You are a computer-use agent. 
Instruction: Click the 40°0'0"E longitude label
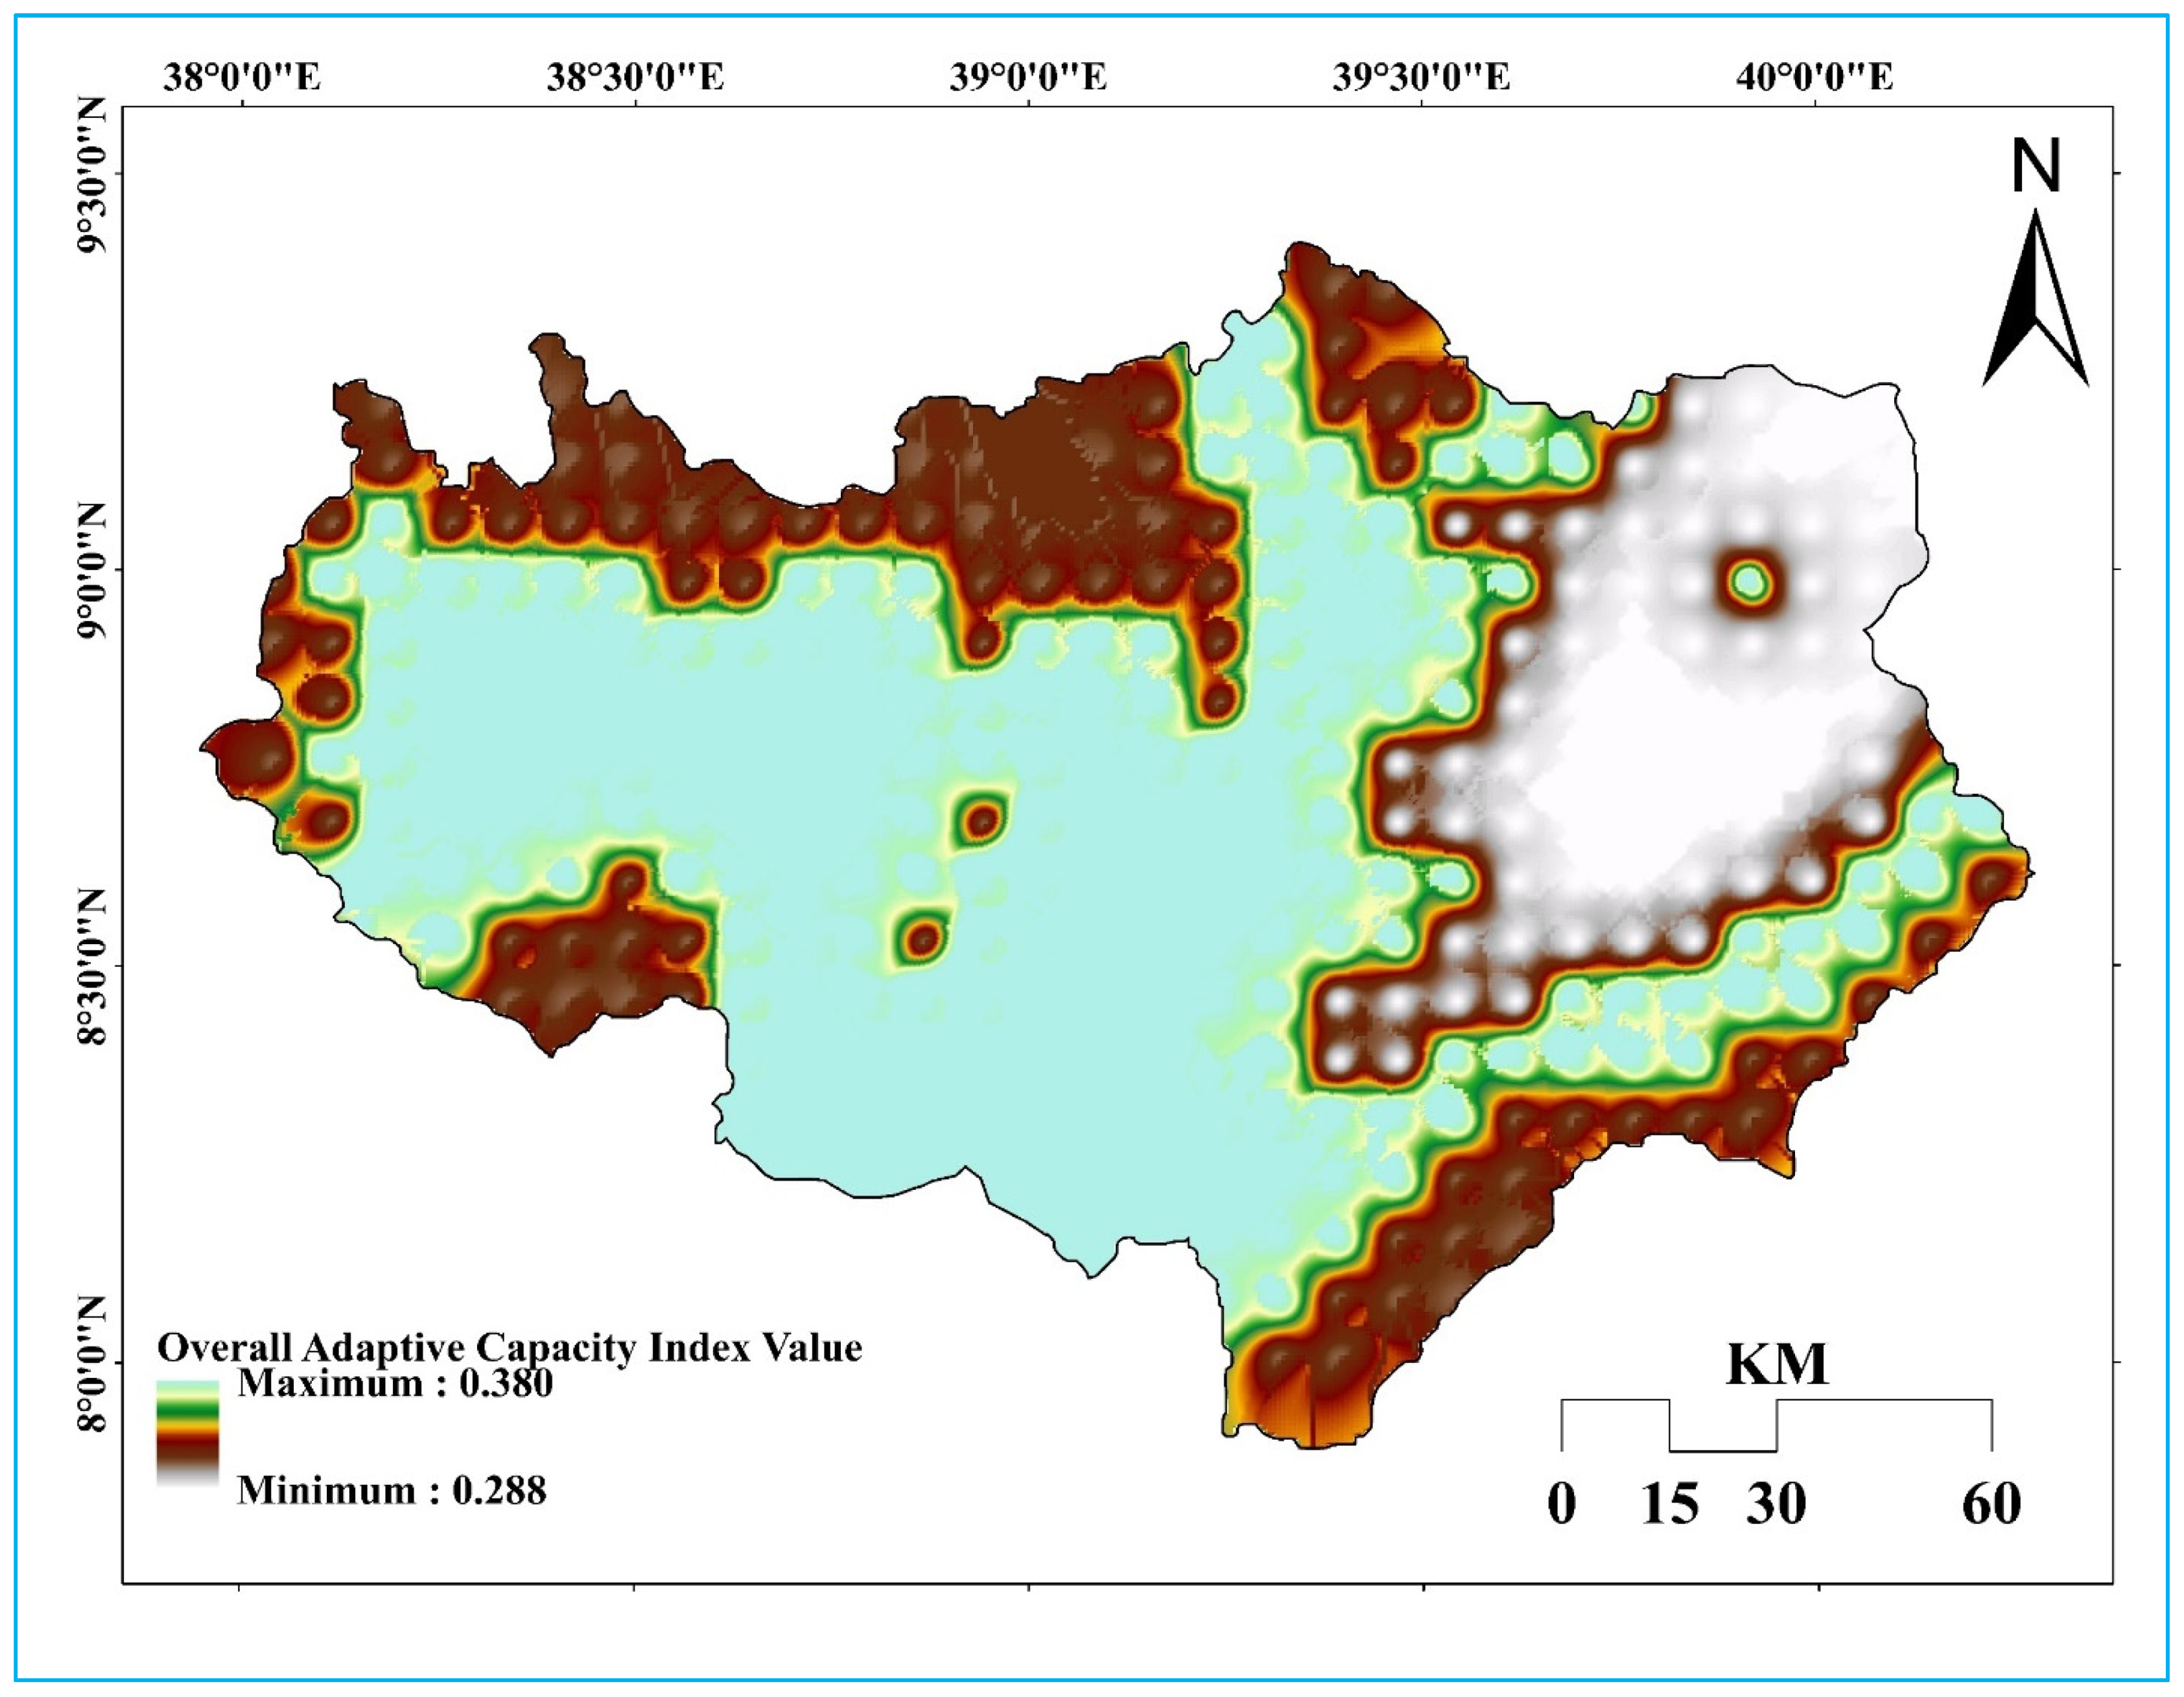[1814, 77]
